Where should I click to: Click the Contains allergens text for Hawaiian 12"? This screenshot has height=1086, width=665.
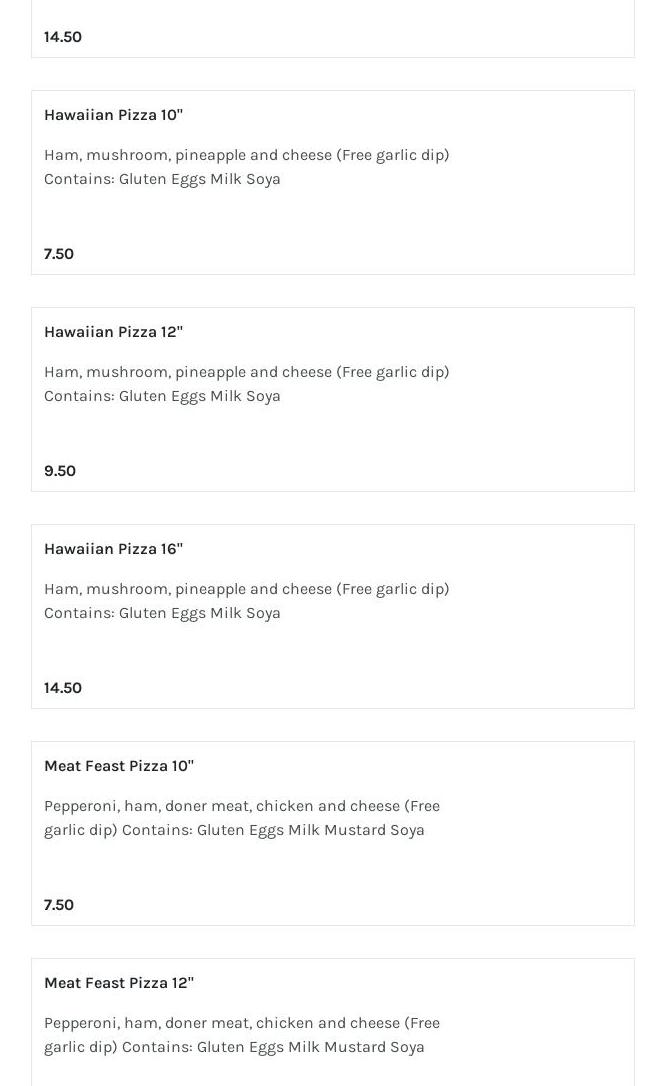point(162,396)
